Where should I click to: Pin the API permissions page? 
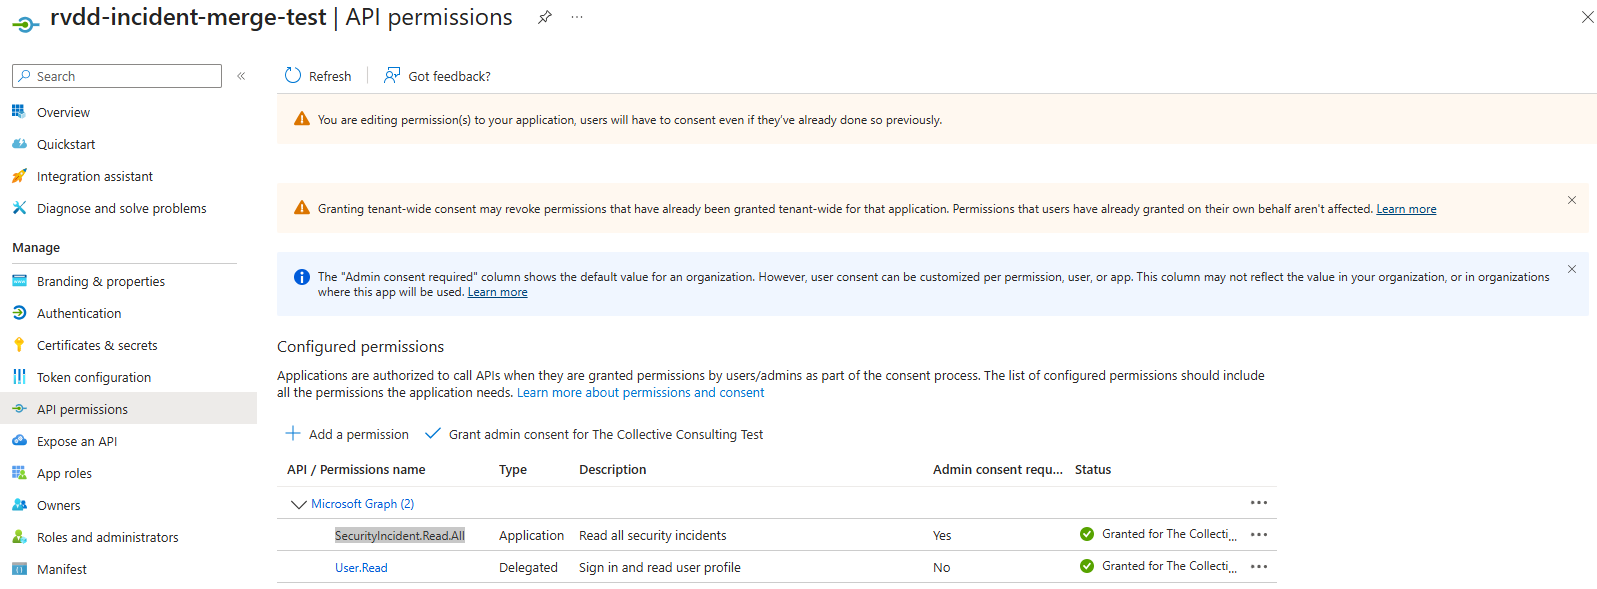click(x=544, y=17)
